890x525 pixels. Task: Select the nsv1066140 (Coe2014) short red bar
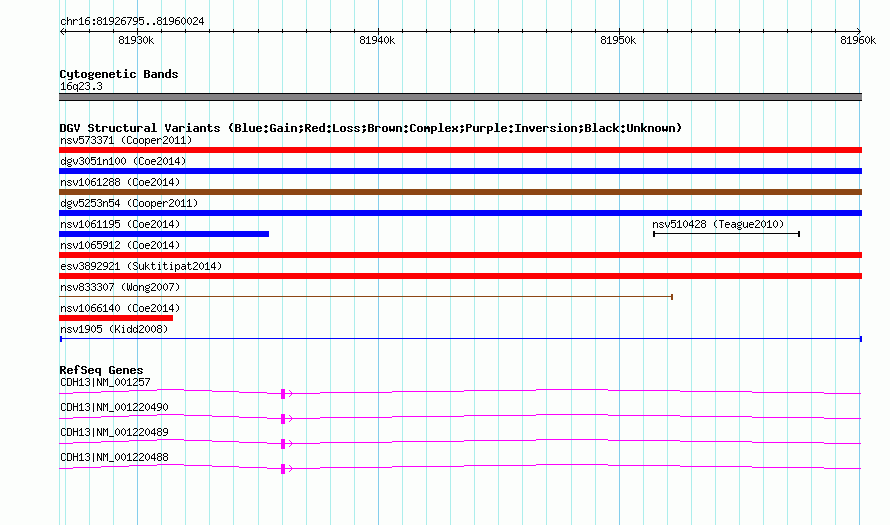pos(116,318)
